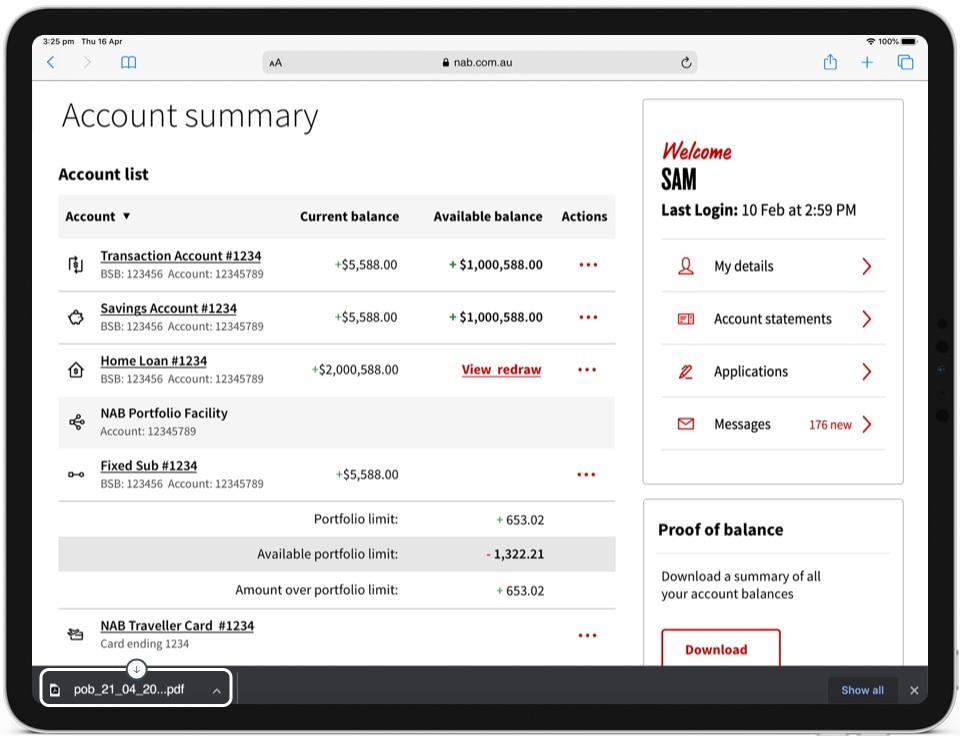Click the Home Loan balance +$2,000,588.00
Viewport: 960px width, 740px height.
[355, 370]
